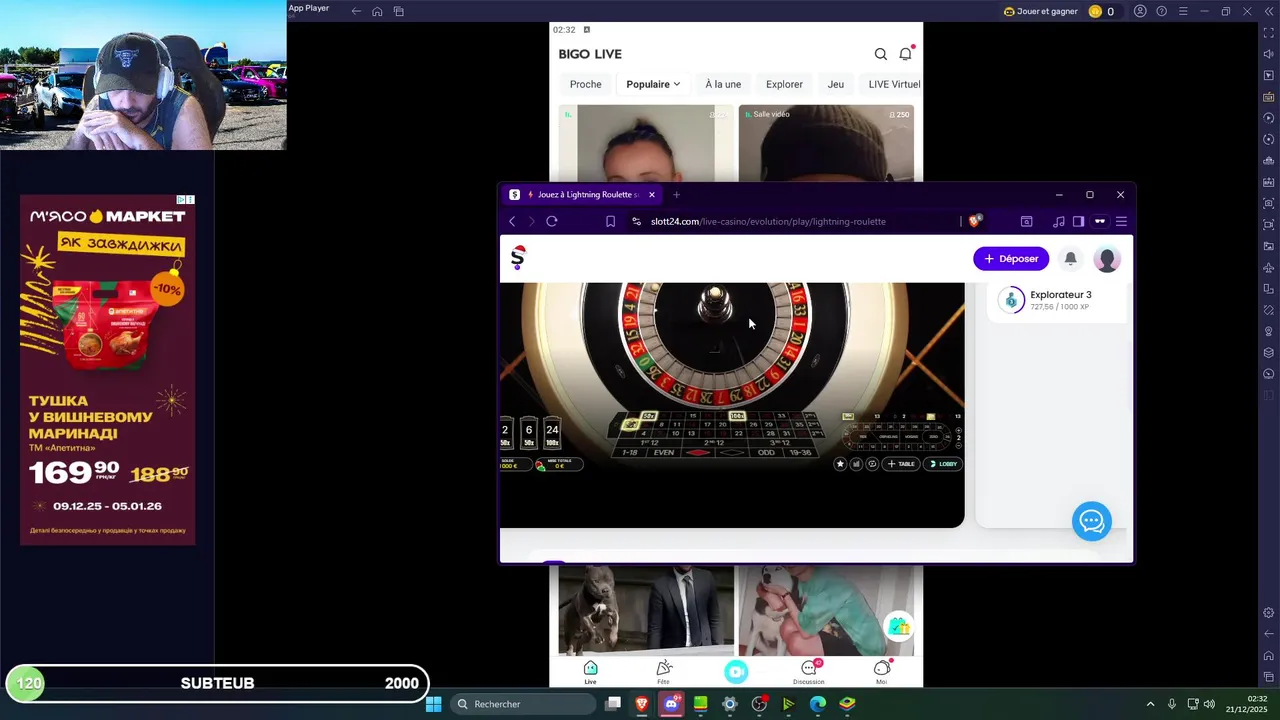Bet on the red diamond in roulette

pyautogui.click(x=698, y=453)
